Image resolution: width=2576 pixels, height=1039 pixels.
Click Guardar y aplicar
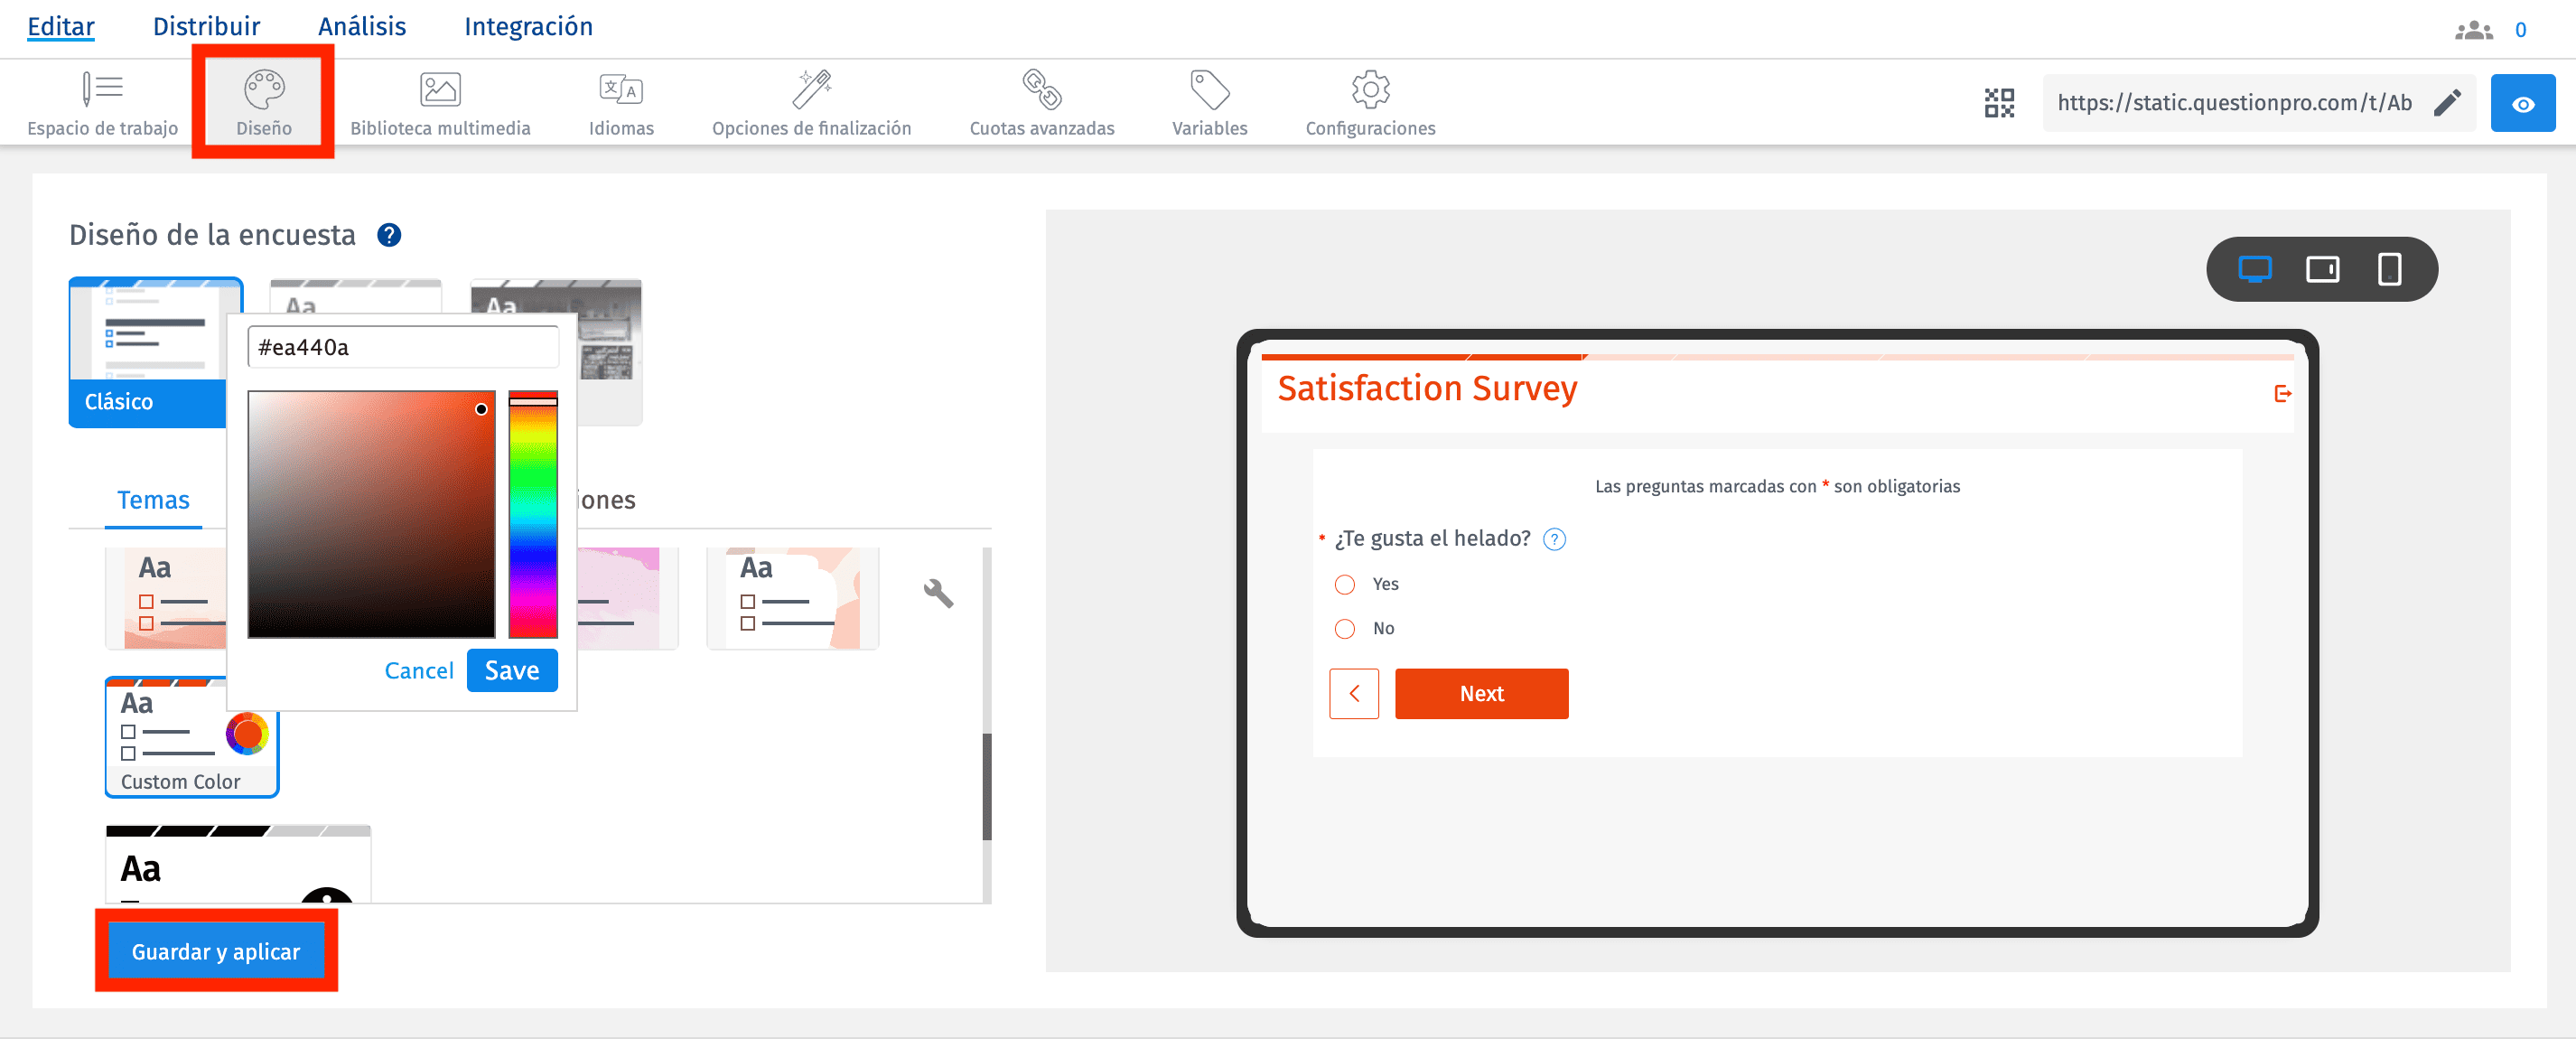[x=216, y=951]
